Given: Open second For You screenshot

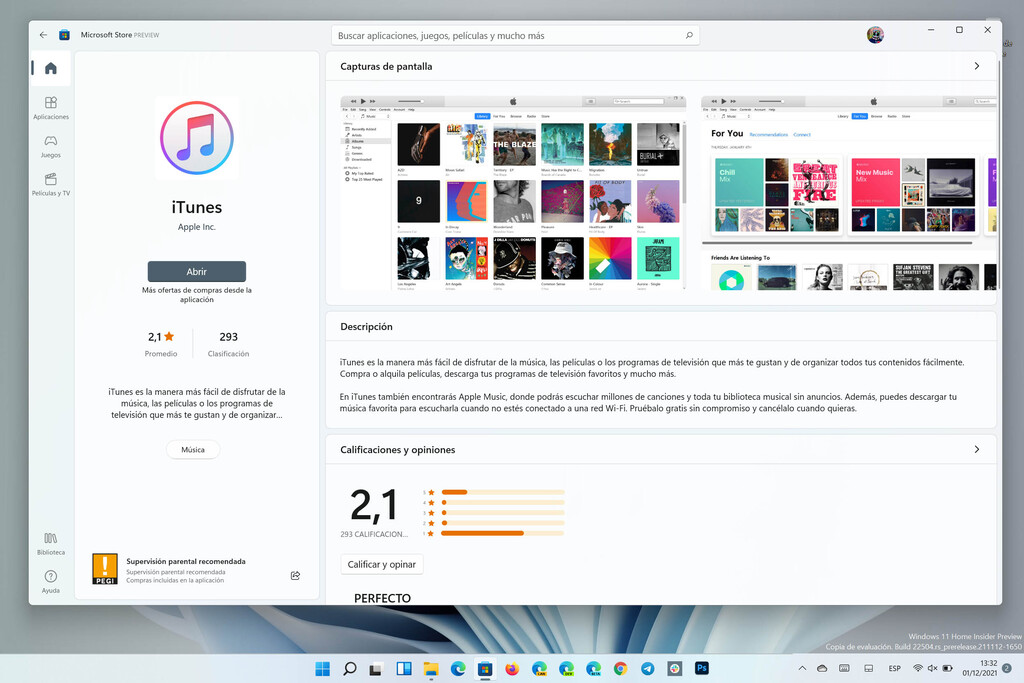Looking at the screenshot, I should 848,193.
